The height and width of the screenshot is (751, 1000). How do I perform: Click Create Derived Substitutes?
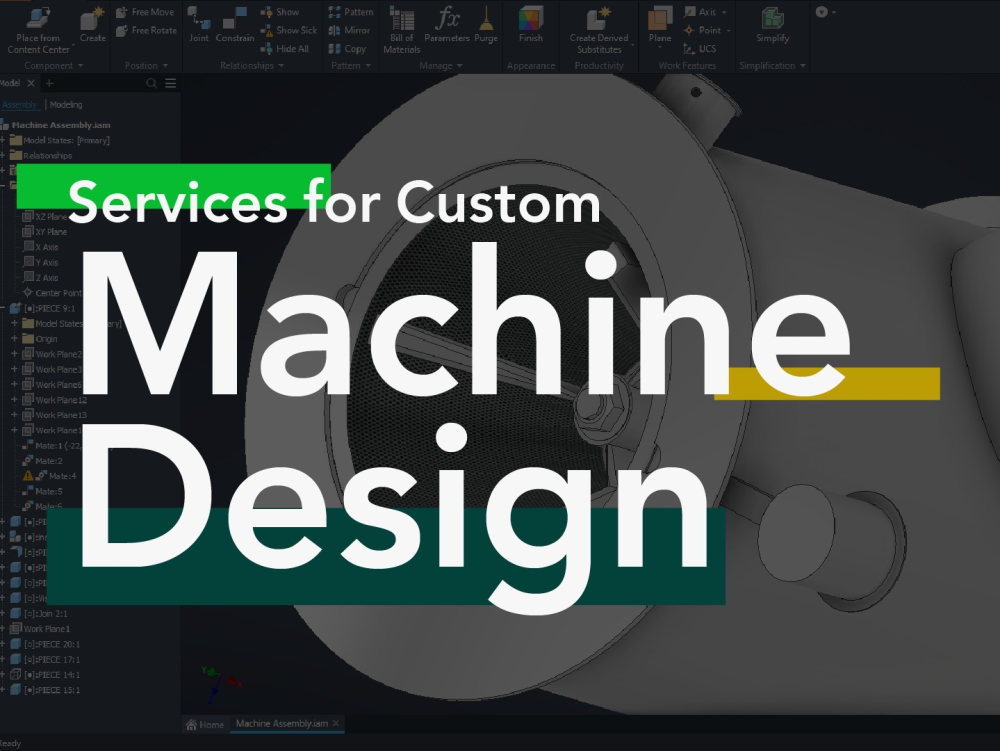click(x=598, y=30)
